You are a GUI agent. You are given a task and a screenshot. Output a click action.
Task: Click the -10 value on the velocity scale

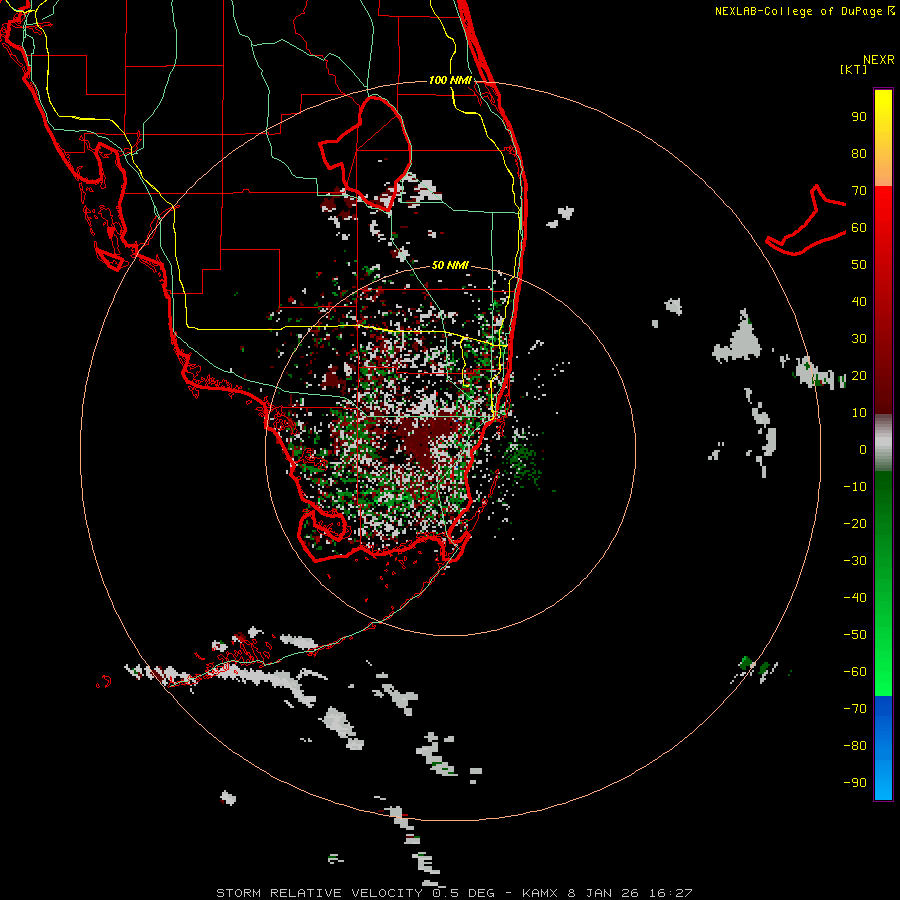[x=855, y=487]
